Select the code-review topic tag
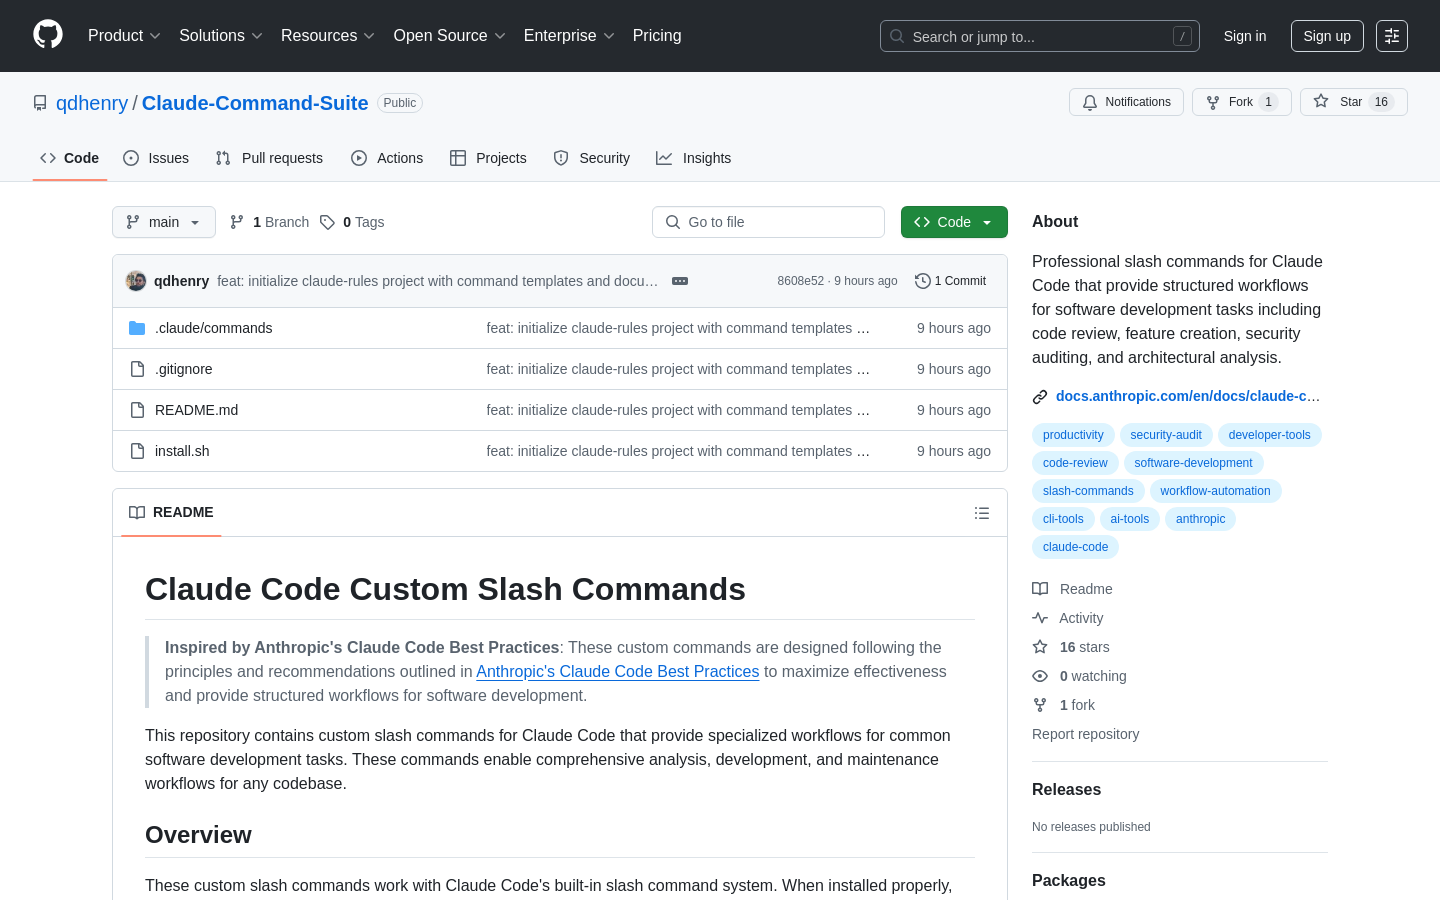 point(1075,463)
